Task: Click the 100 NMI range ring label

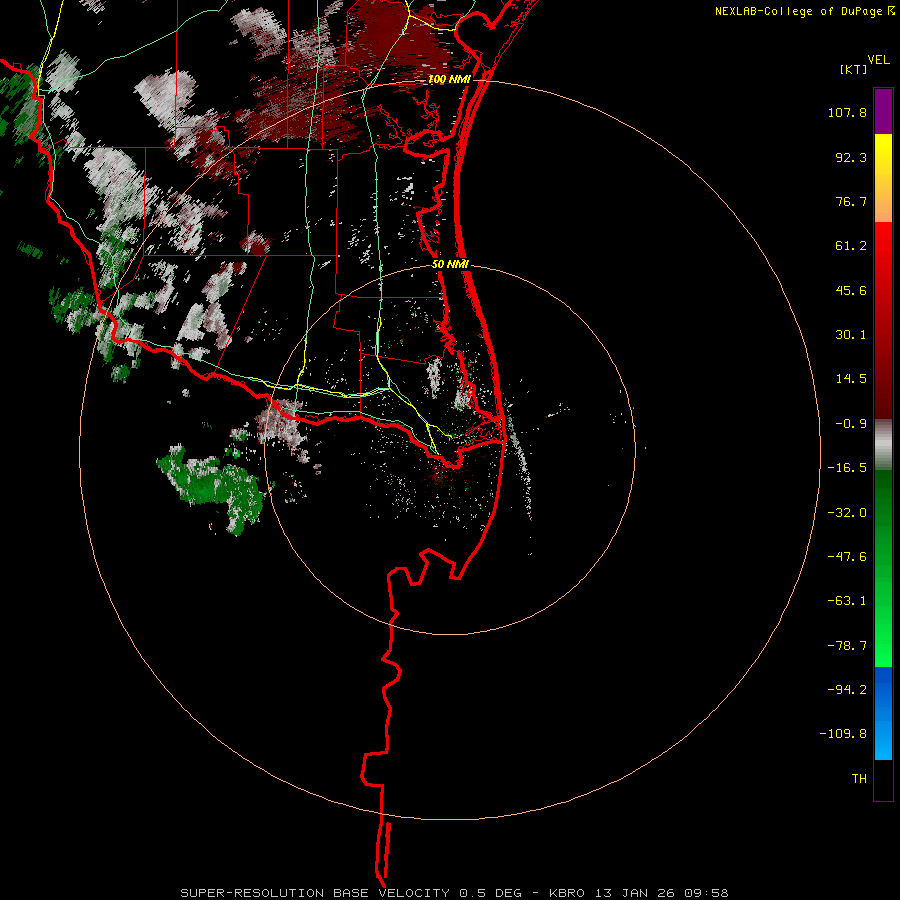Action: 449,79
